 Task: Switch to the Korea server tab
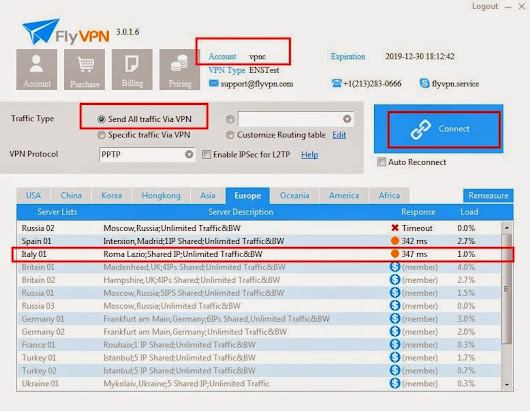[x=112, y=195]
